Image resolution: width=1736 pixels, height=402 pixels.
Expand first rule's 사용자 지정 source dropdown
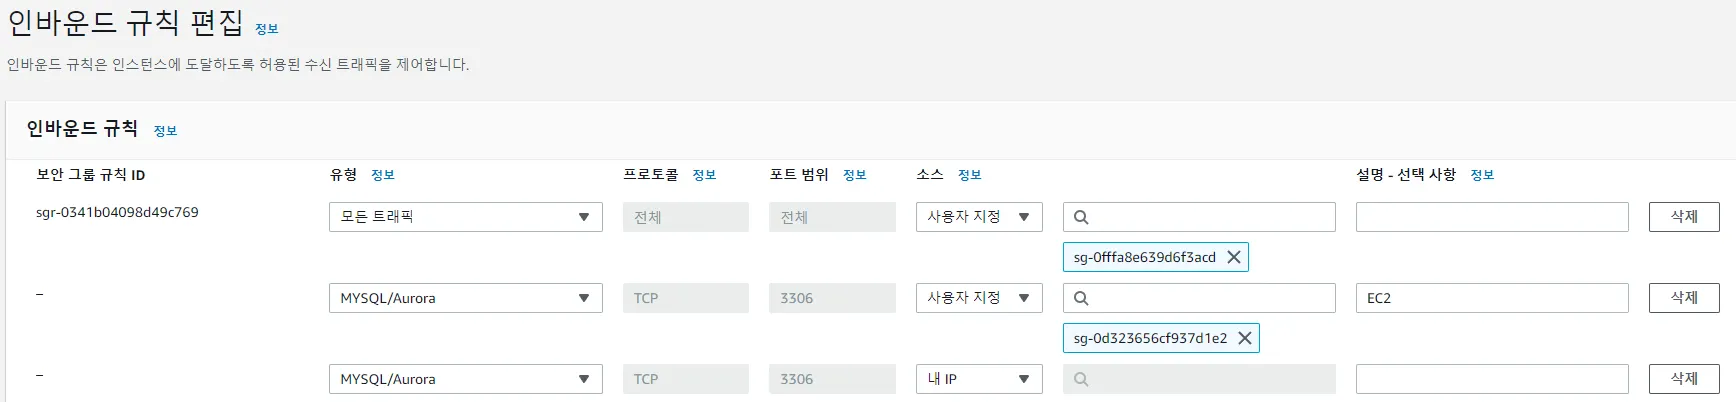[x=978, y=217]
